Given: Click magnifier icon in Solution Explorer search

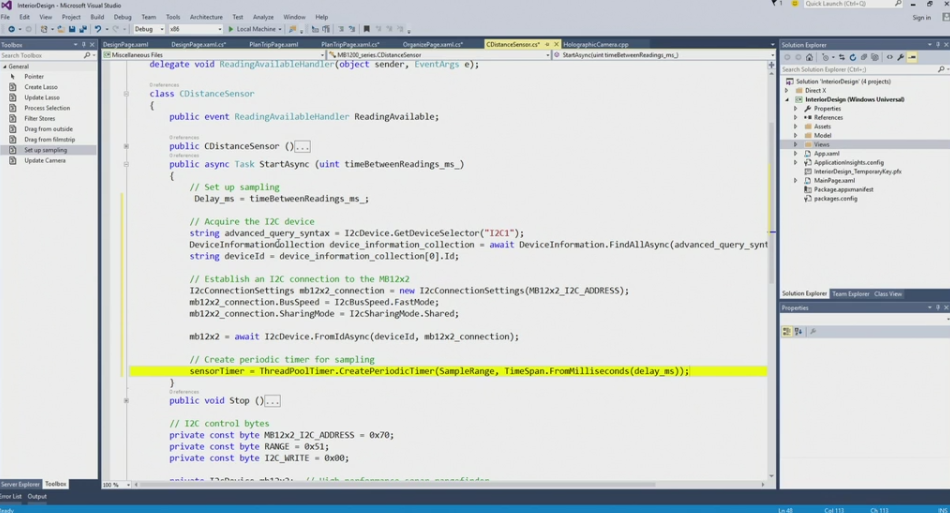Looking at the screenshot, I should pyautogui.click(x=940, y=70).
